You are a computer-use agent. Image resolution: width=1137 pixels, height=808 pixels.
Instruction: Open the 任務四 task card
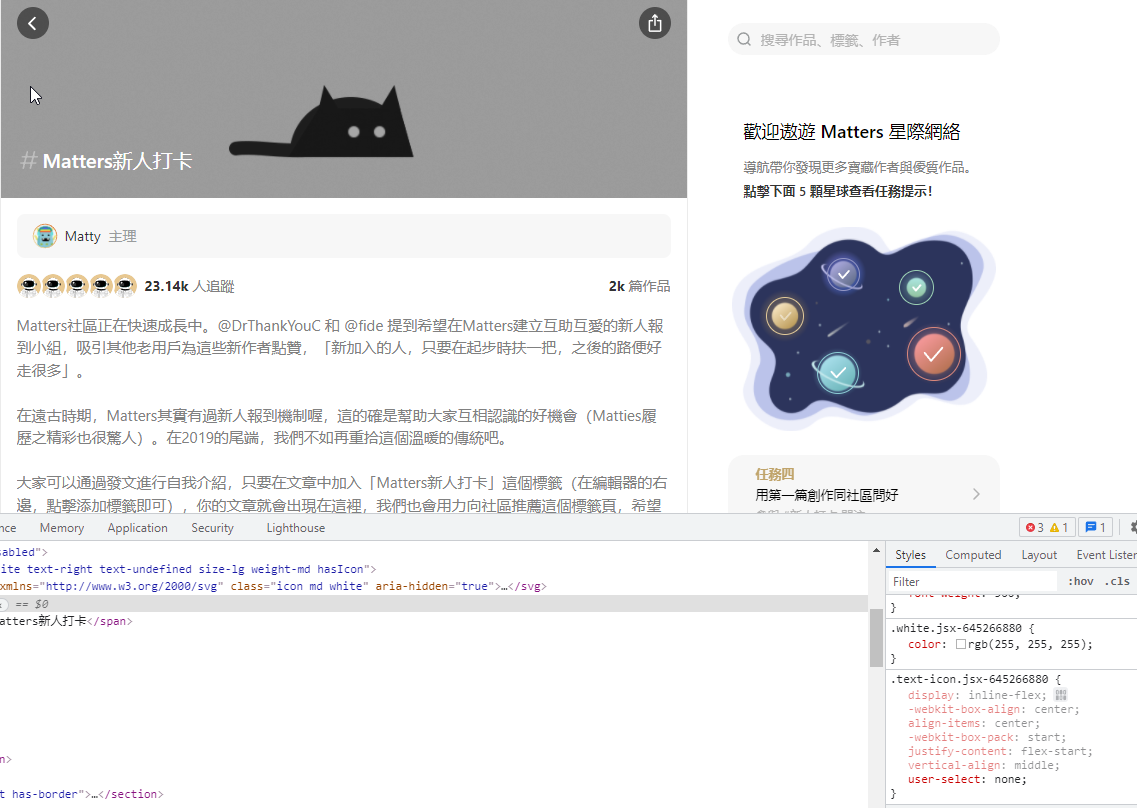tap(864, 485)
